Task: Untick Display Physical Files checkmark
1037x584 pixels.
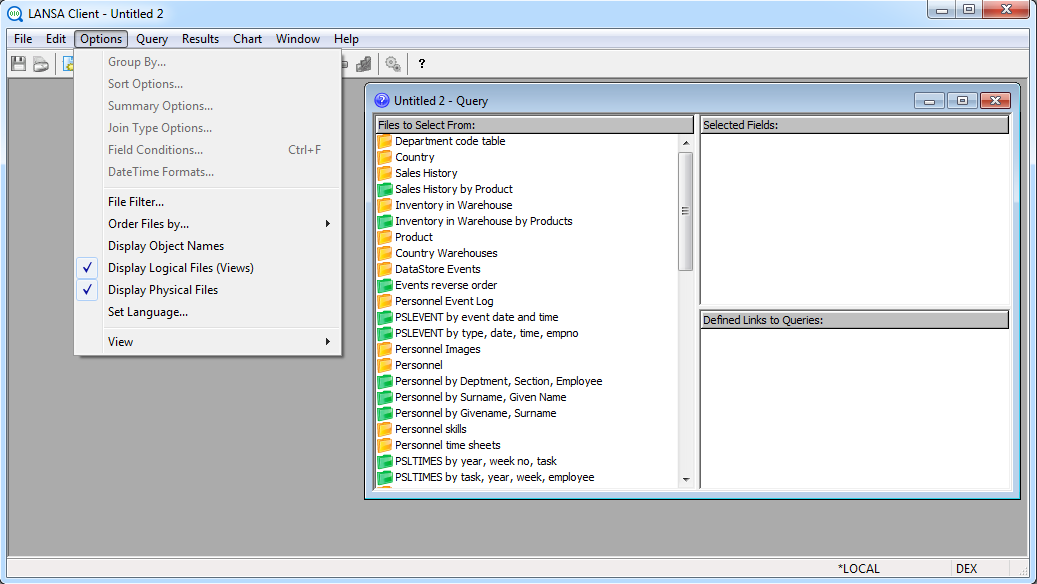Action: (x=87, y=290)
